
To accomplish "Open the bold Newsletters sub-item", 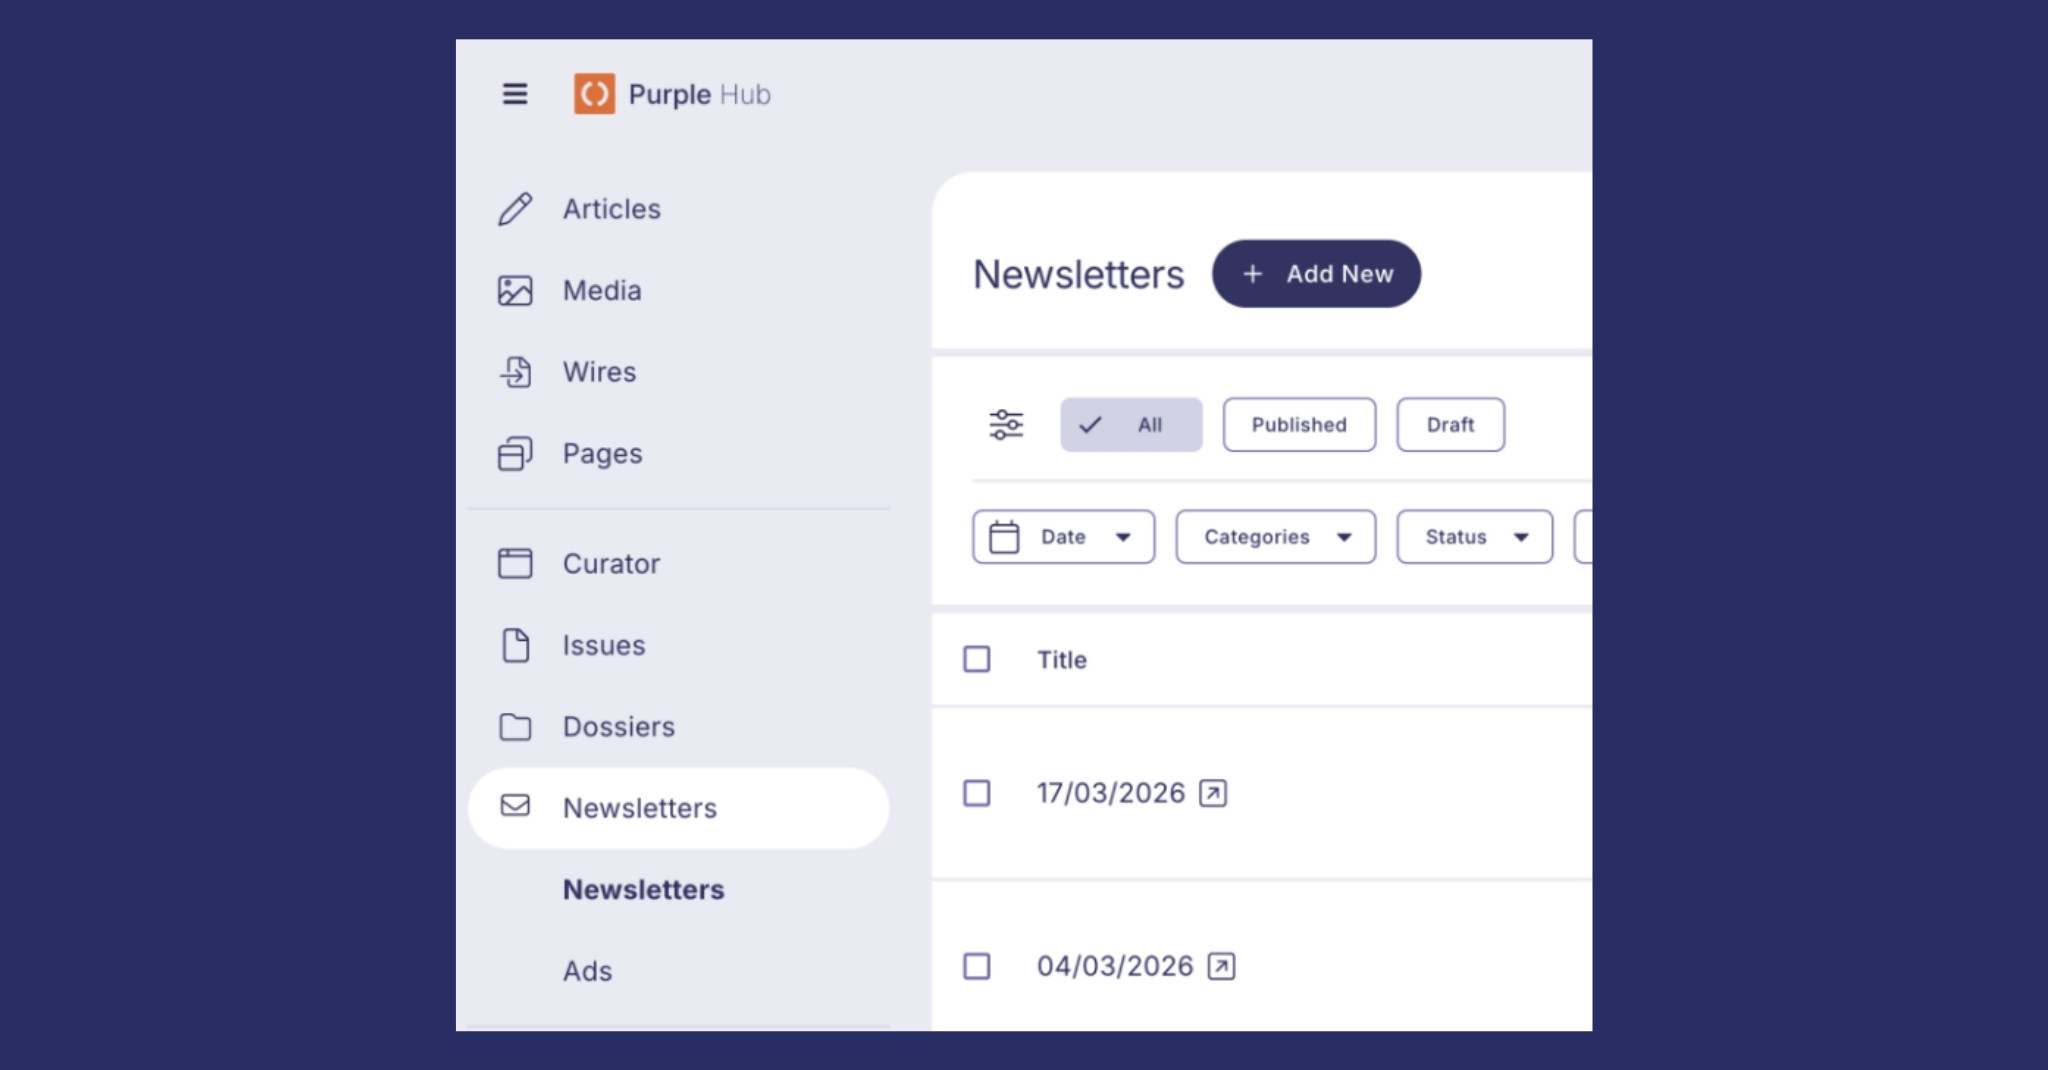I will [x=643, y=890].
